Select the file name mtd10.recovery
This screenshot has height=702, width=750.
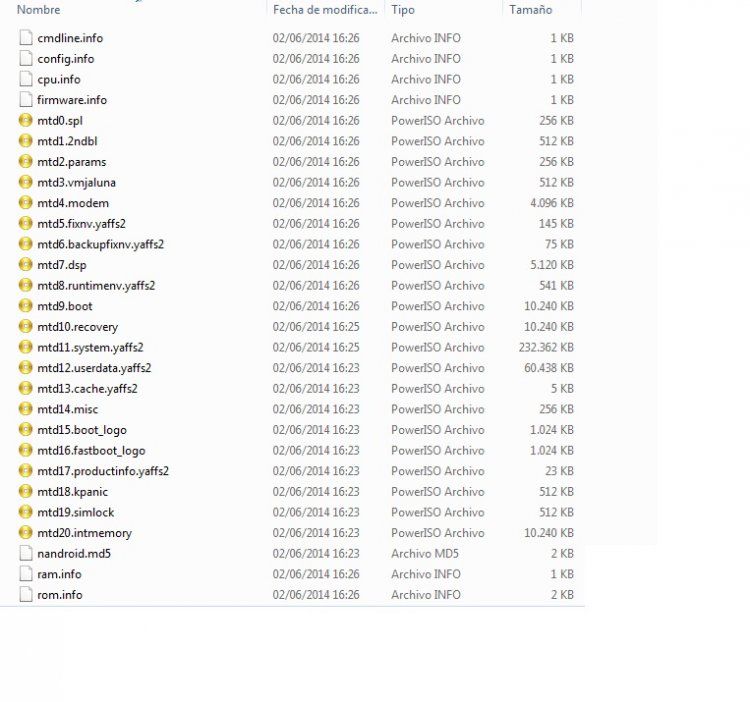click(77, 327)
